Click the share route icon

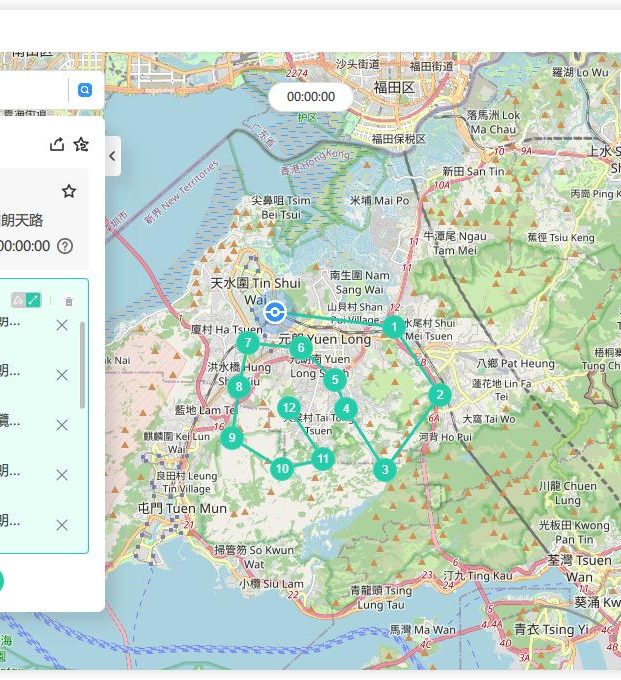57,144
